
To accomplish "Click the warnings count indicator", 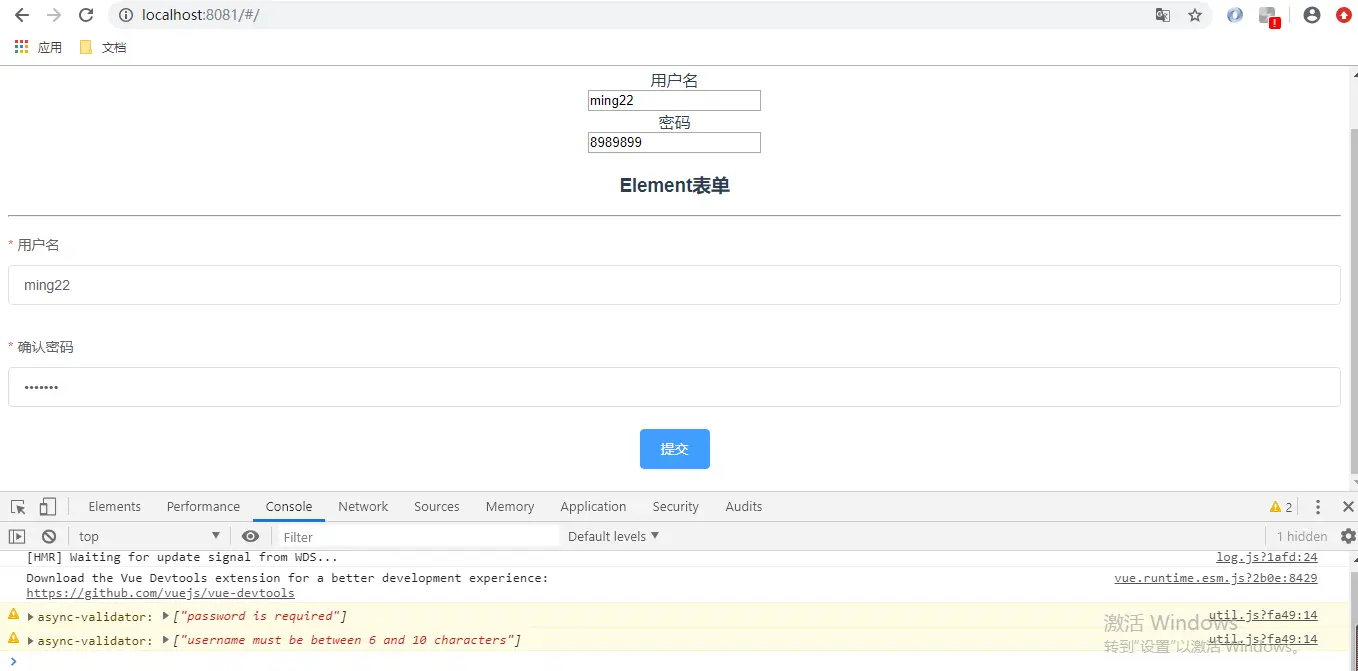I will [x=1281, y=507].
